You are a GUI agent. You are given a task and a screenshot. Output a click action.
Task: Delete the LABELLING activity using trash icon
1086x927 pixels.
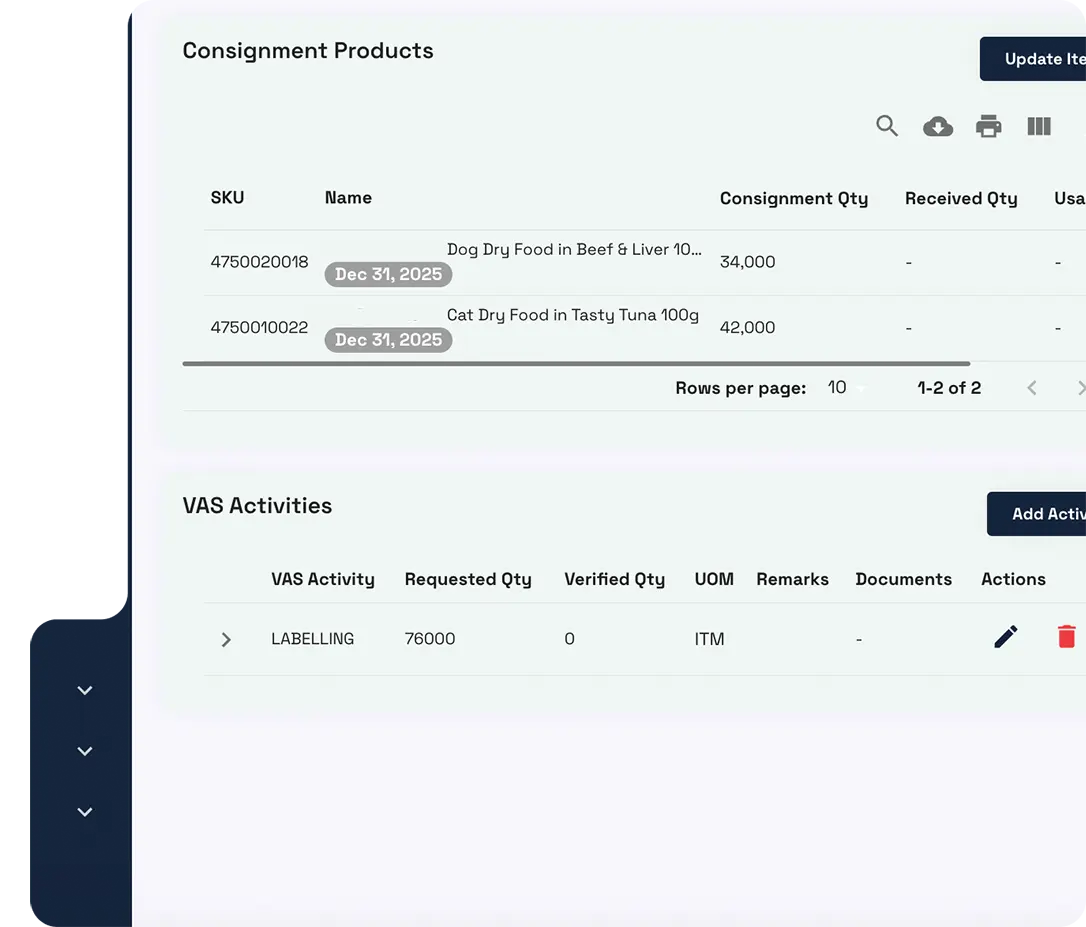click(x=1067, y=636)
